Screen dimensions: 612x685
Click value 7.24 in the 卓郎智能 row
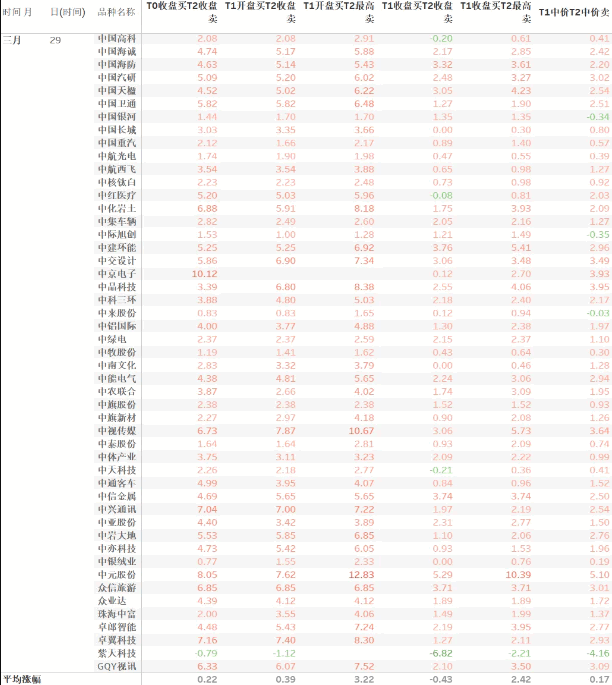[364, 627]
